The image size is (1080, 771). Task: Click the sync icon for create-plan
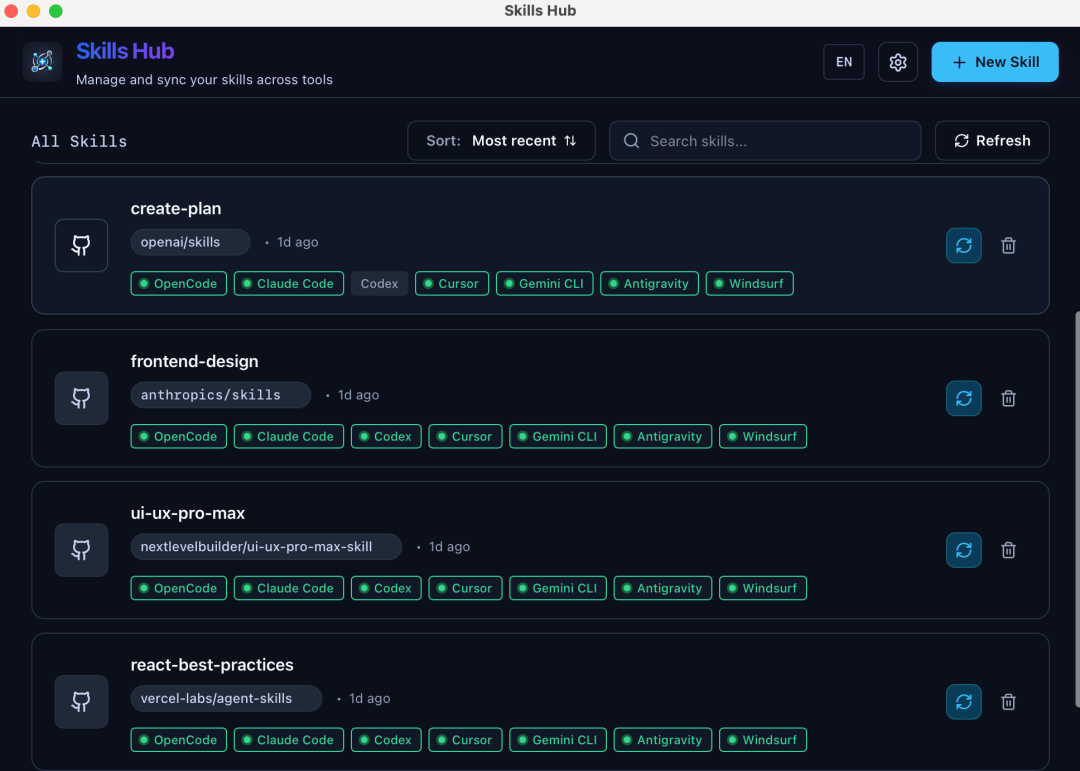tap(963, 245)
